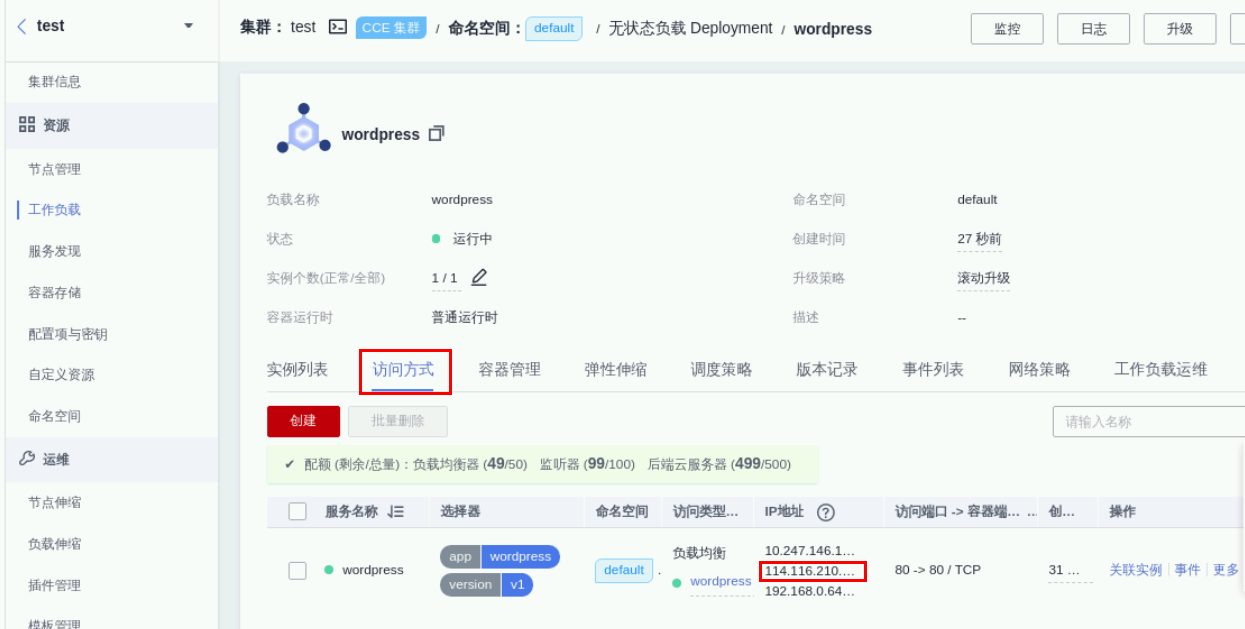Sort by service name icon
1245x629 pixels.
[396, 512]
